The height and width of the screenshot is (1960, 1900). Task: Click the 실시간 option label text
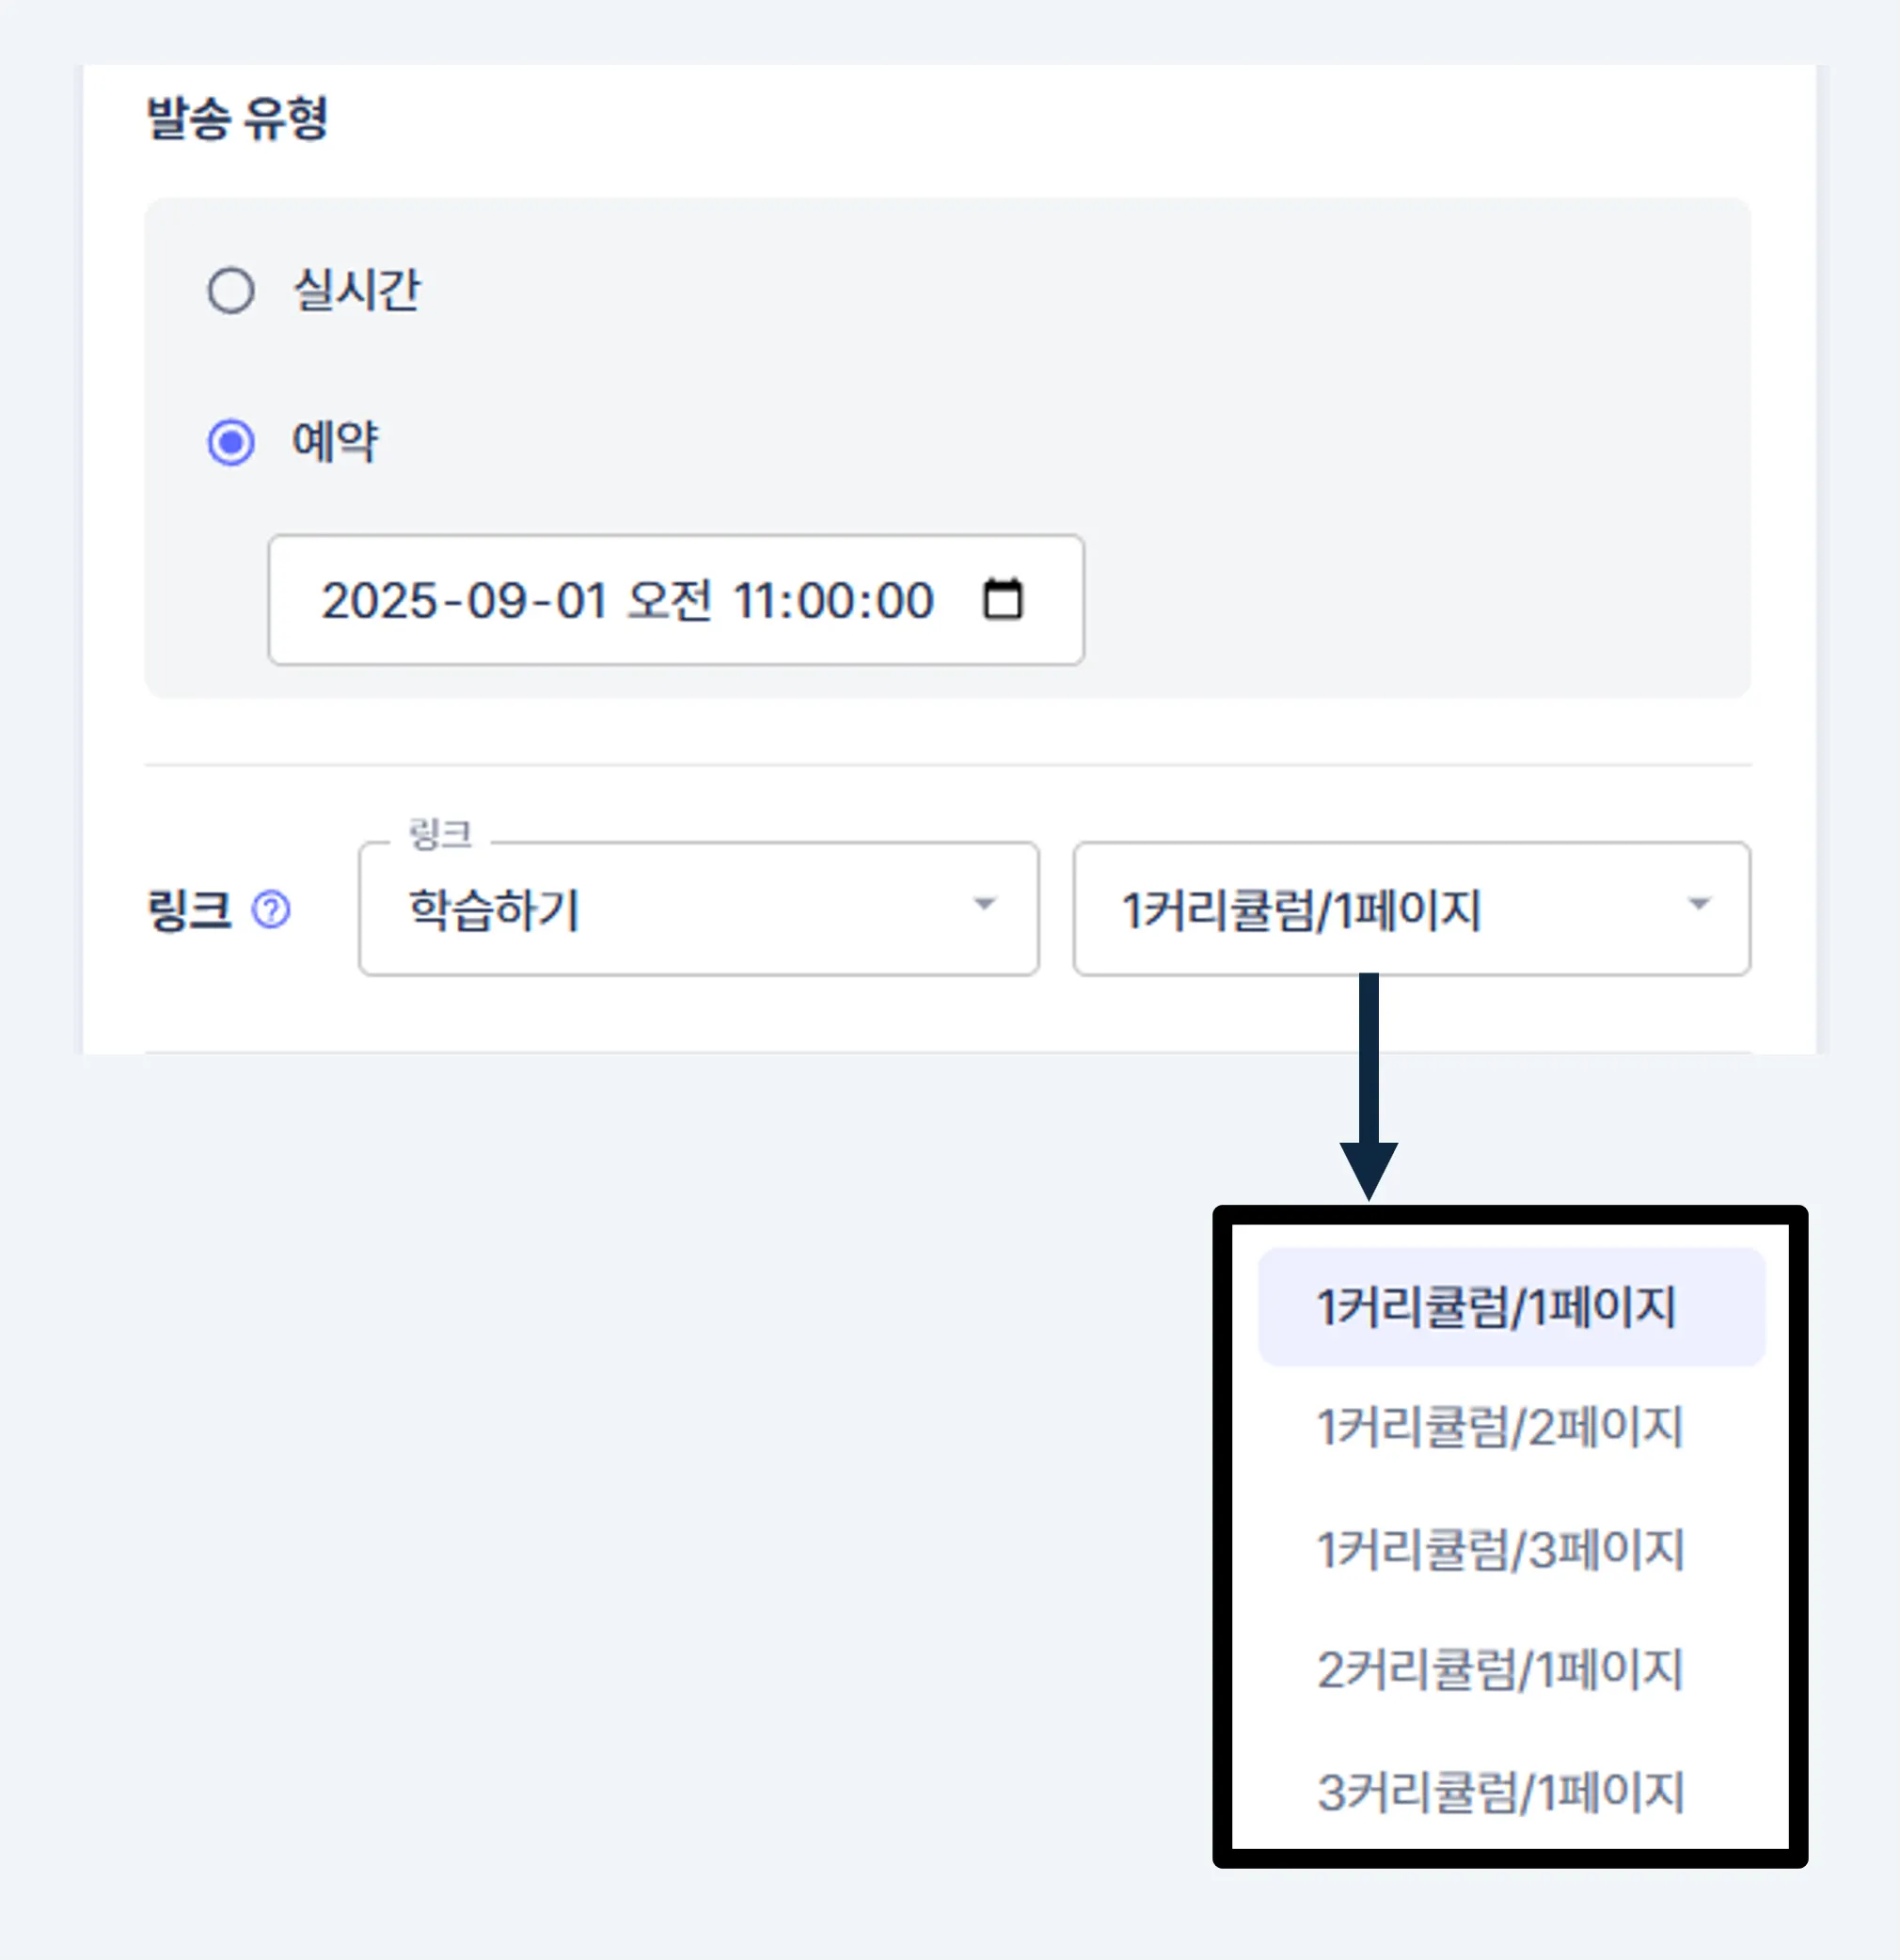pos(356,291)
